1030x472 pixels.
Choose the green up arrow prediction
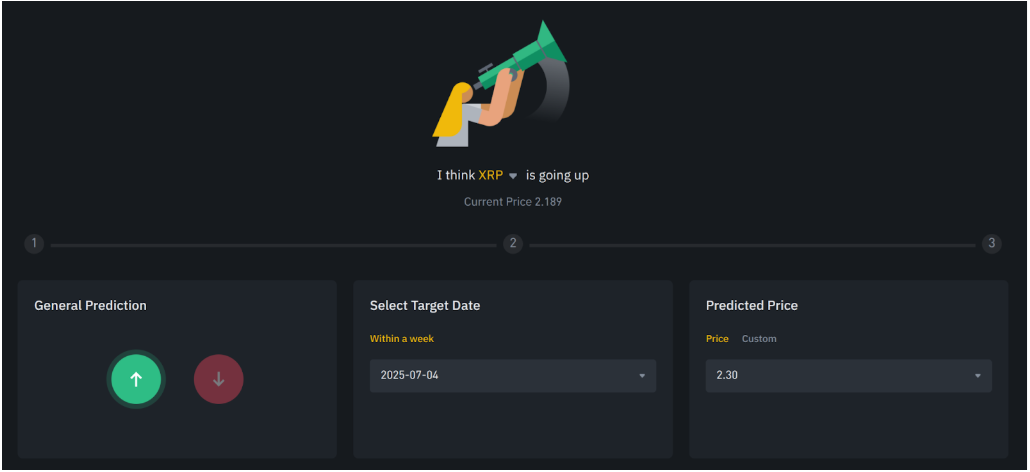(136, 379)
